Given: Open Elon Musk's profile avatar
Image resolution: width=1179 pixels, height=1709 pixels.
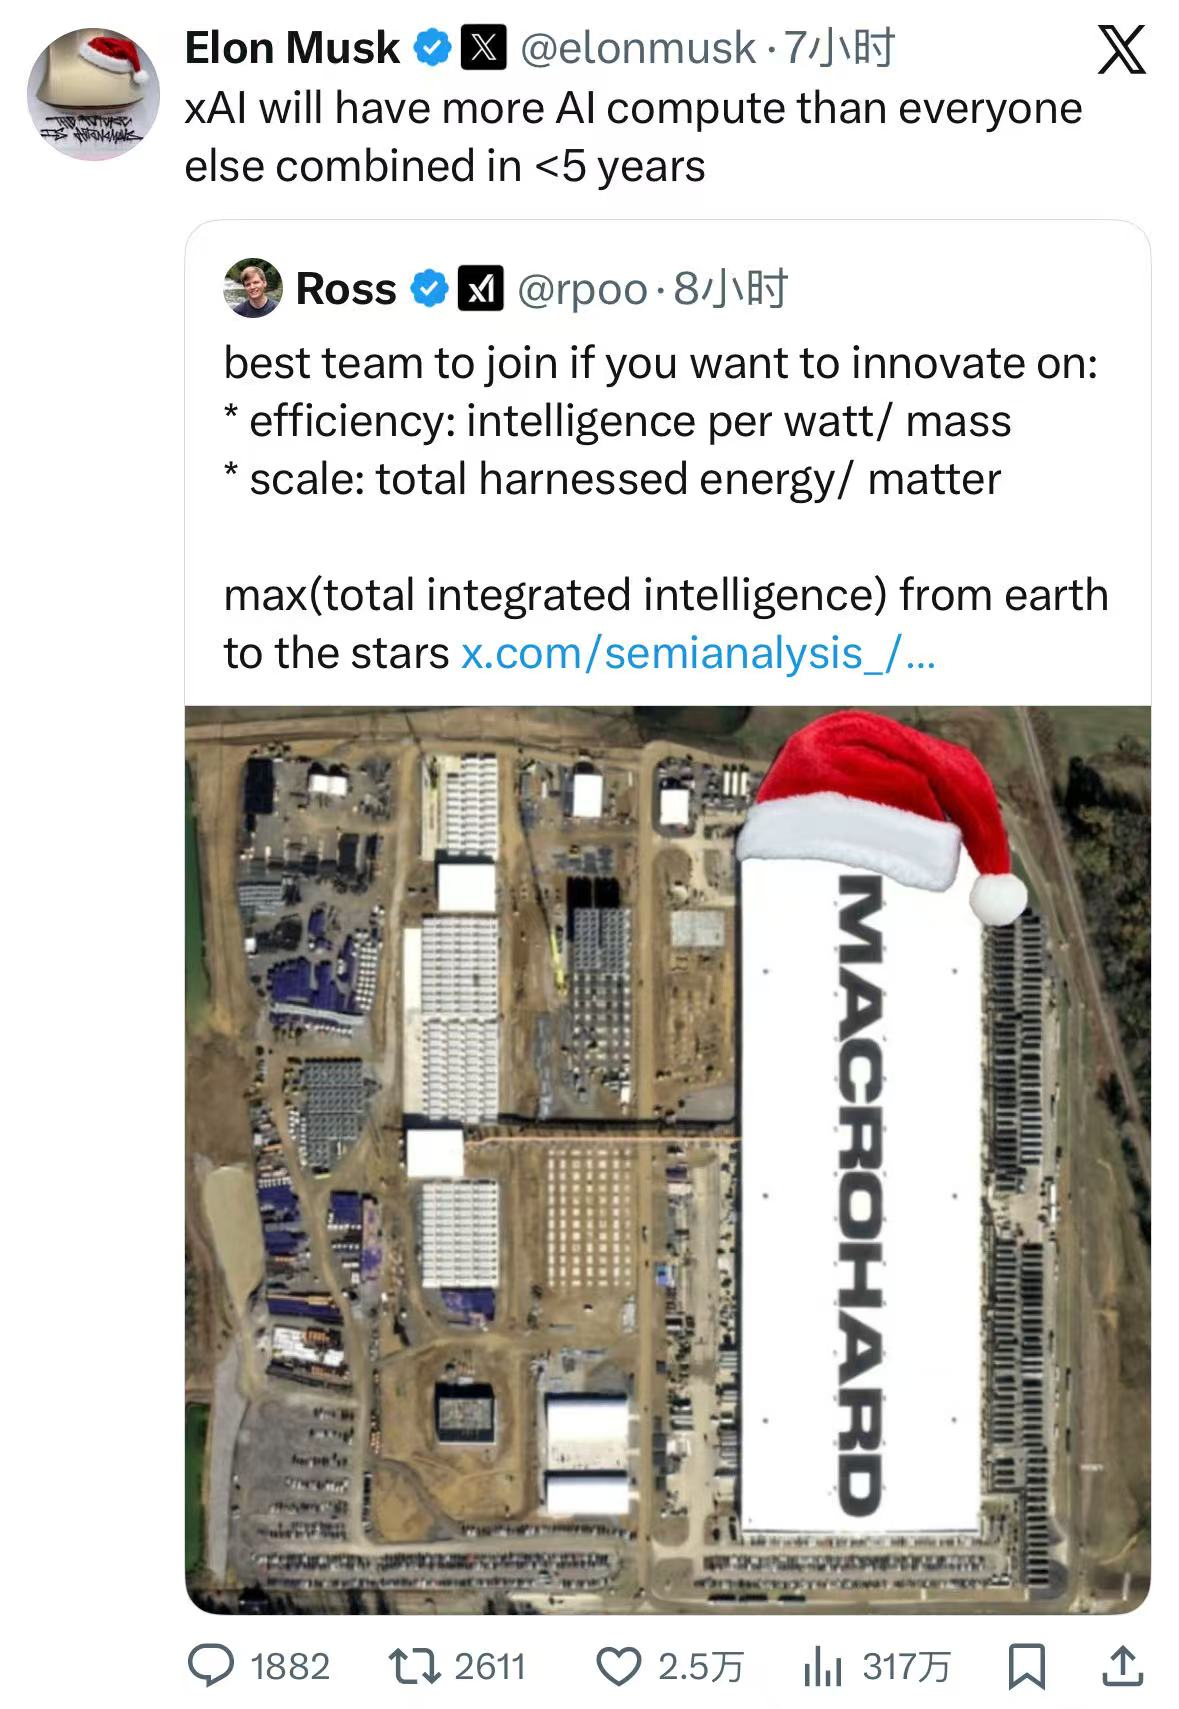Looking at the screenshot, I should 92,93.
